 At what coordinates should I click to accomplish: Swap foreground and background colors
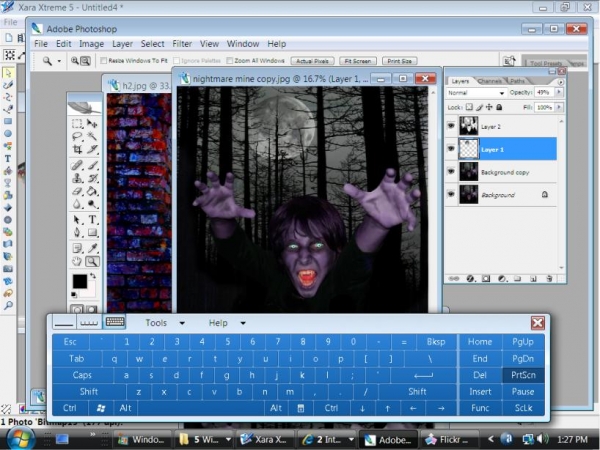(93, 276)
